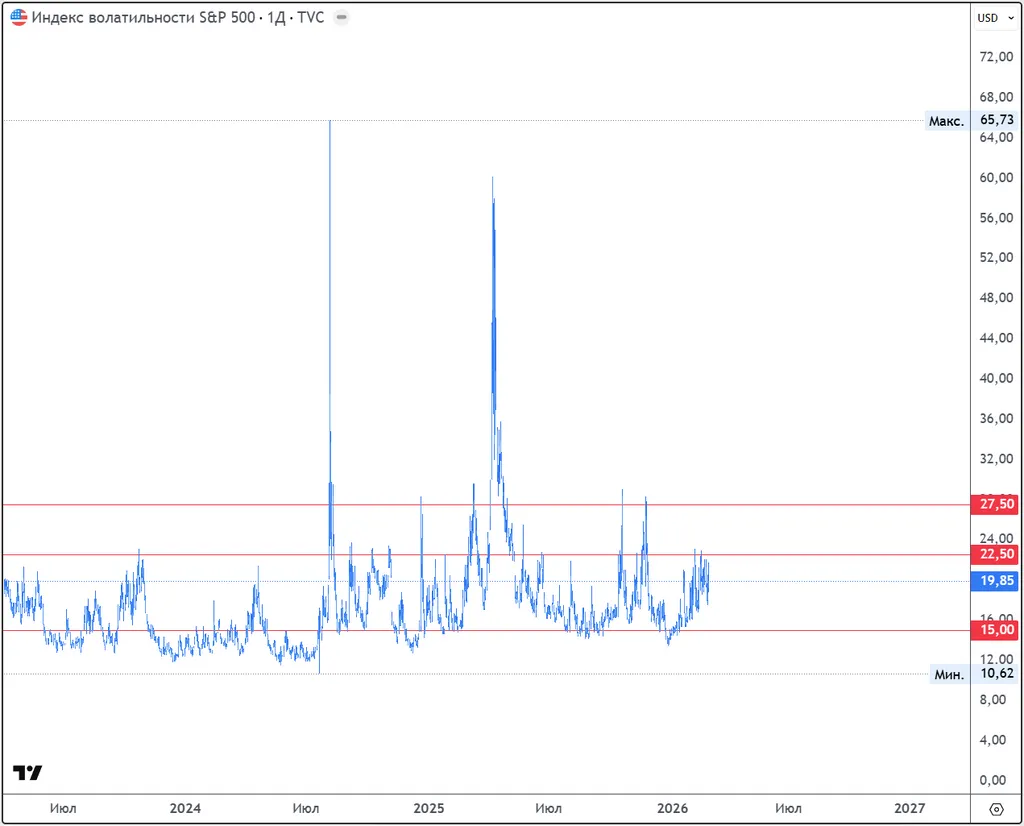
Task: Click the TradingView logo in chart corner
Action: (x=27, y=772)
